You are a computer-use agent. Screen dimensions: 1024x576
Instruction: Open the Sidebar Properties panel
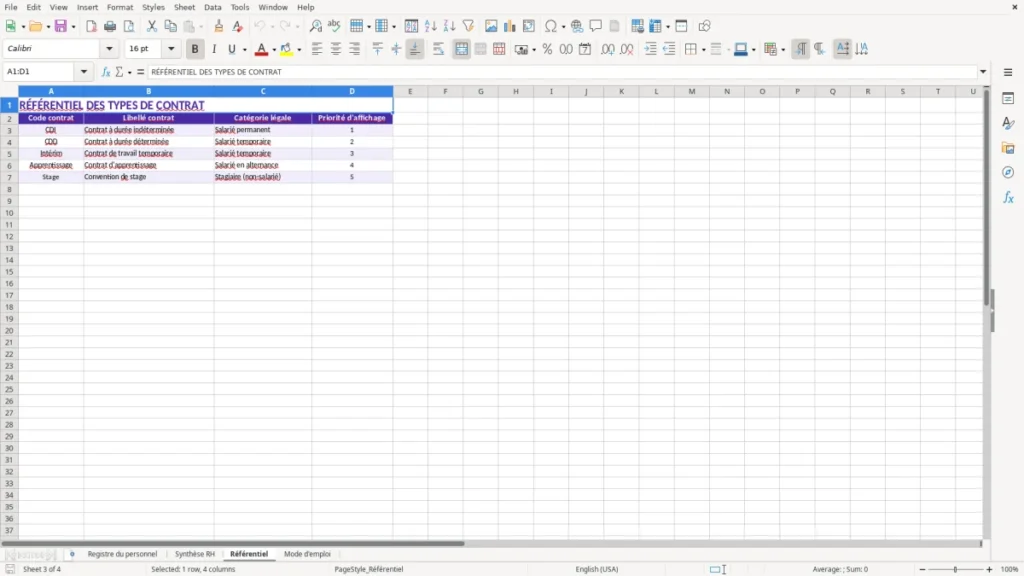(1008, 99)
